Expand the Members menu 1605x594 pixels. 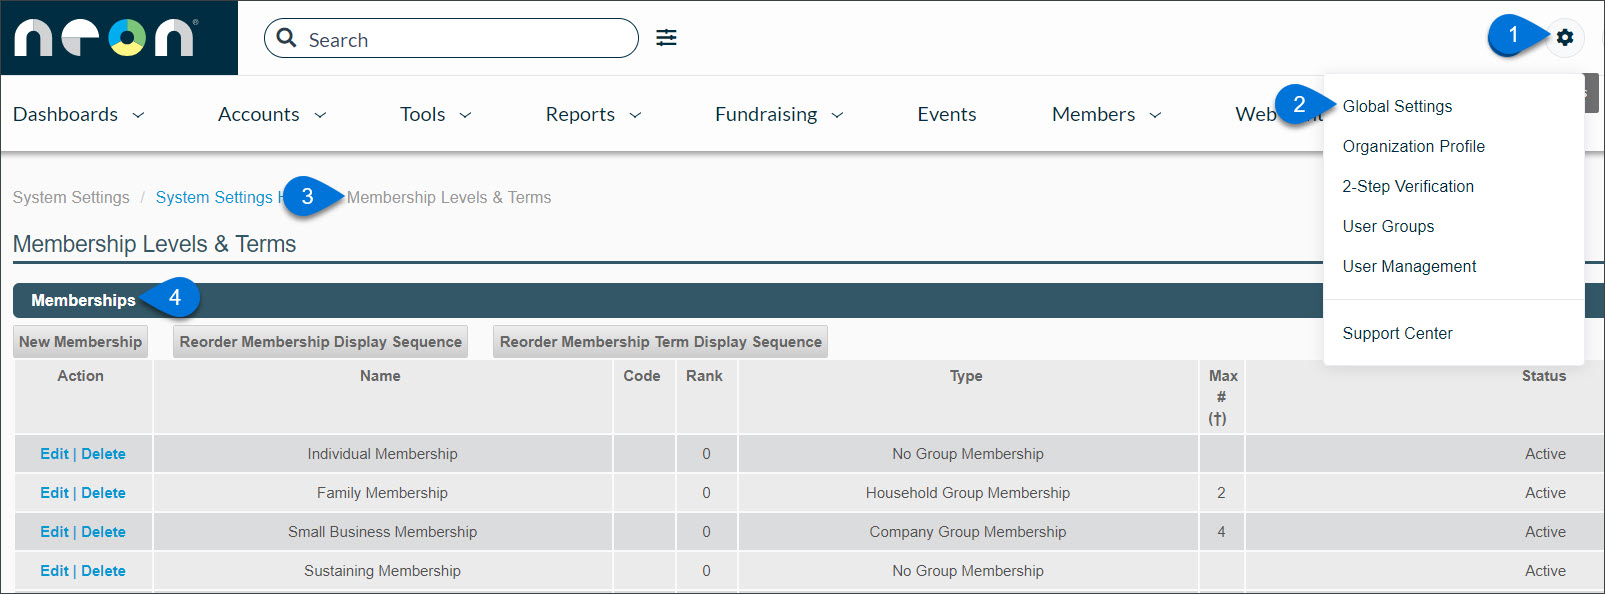pos(1107,114)
